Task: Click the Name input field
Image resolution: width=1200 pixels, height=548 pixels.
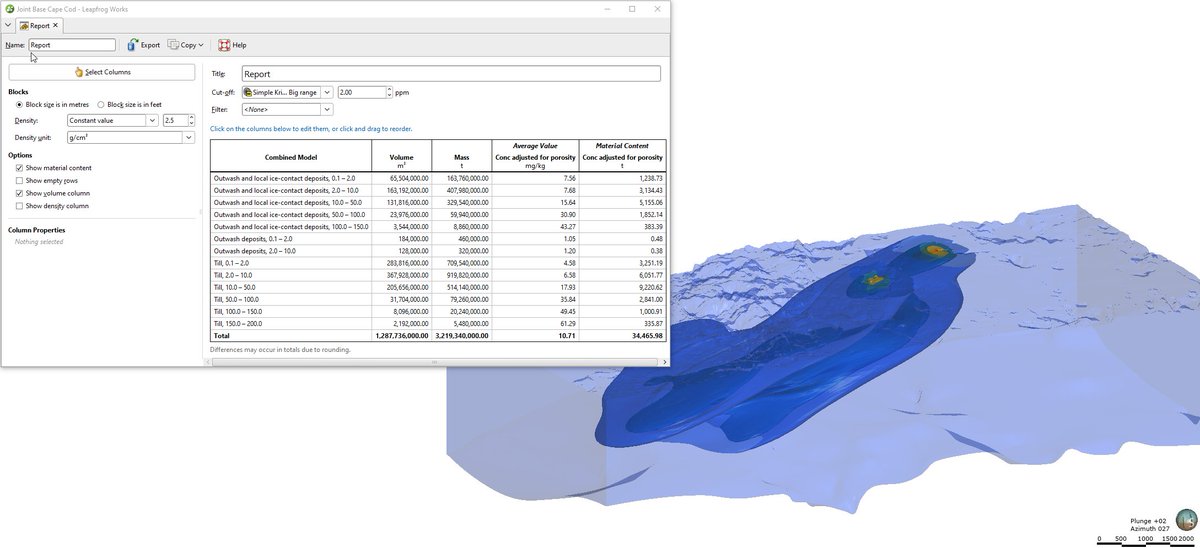Action: point(72,45)
